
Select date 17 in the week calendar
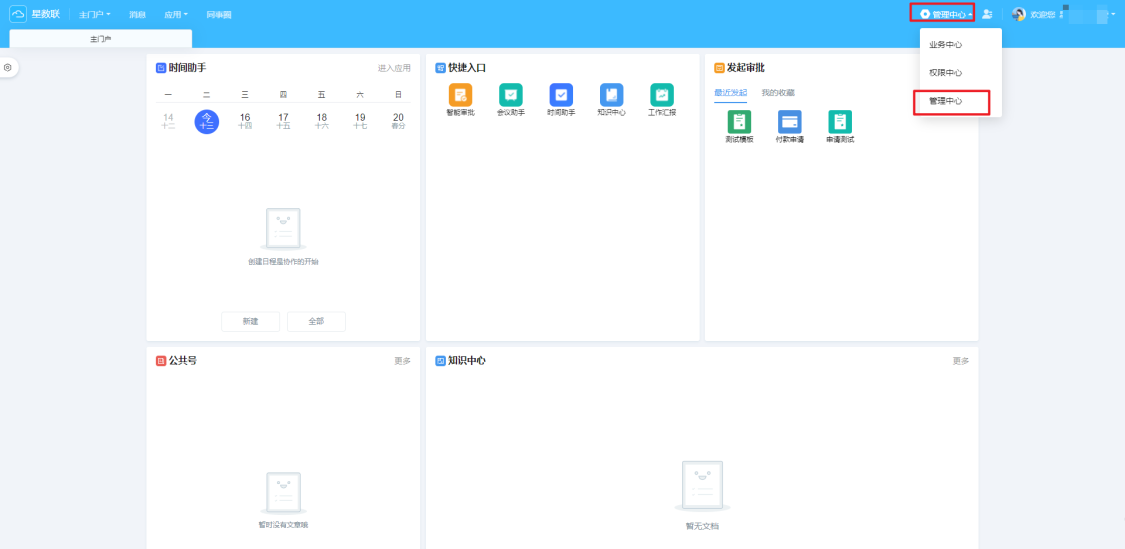tap(283, 121)
